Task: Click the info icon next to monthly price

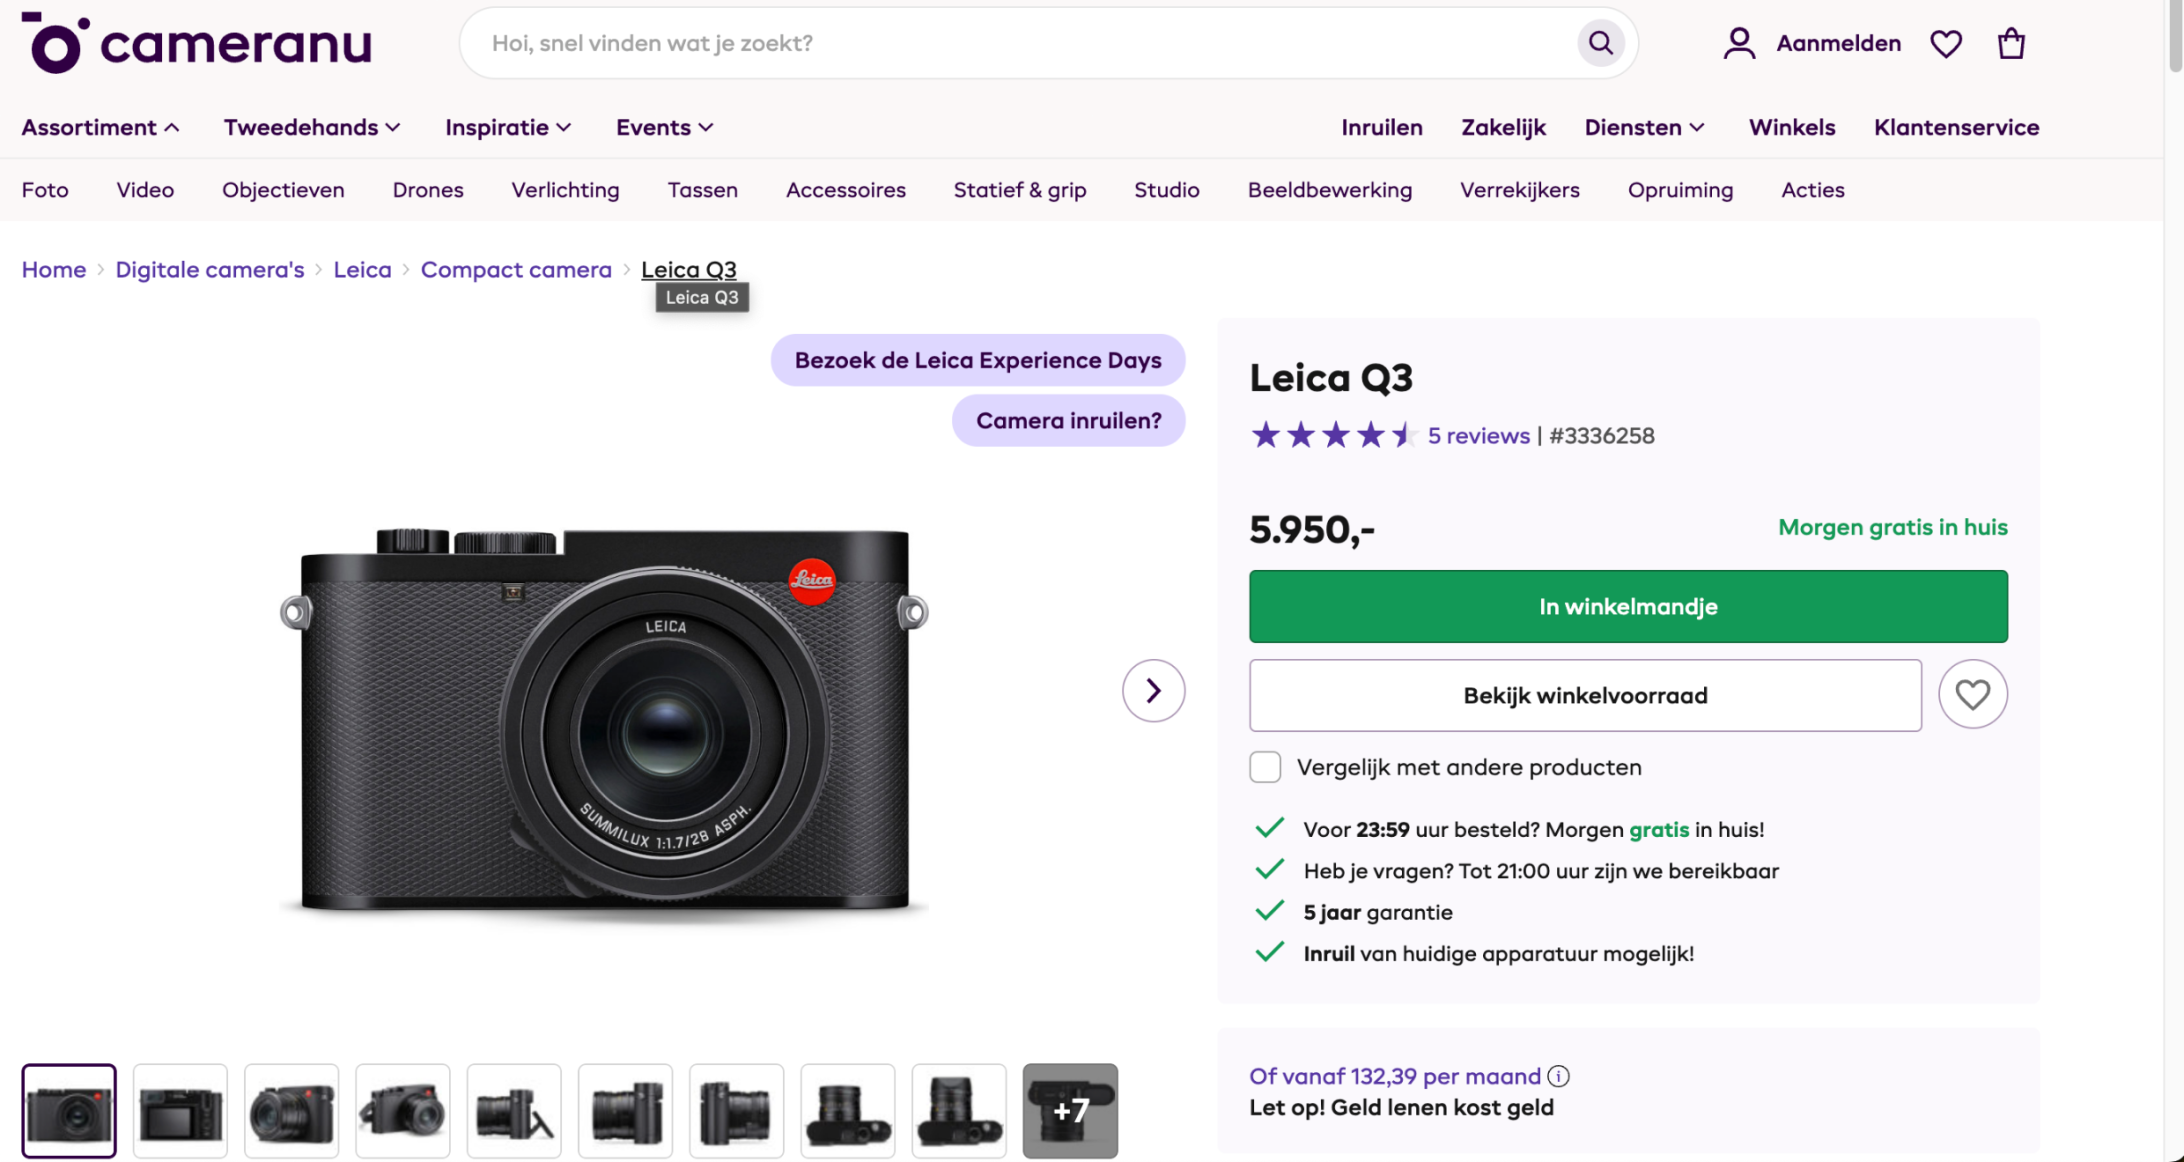Action: 1558,1076
